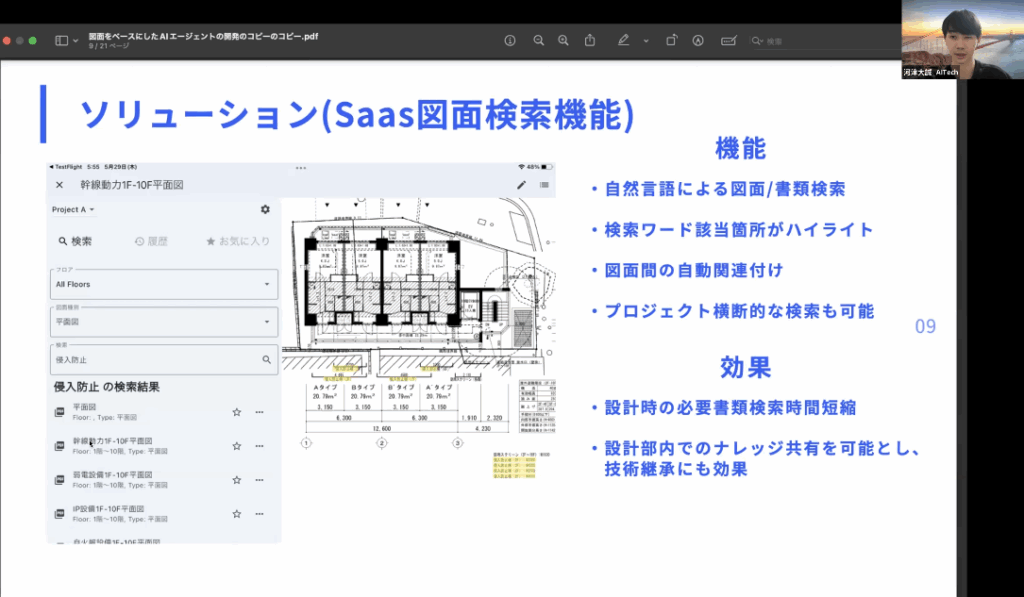Open the IP設備1F-10F平面図 result
This screenshot has height=597, width=1024.
(x=163, y=514)
